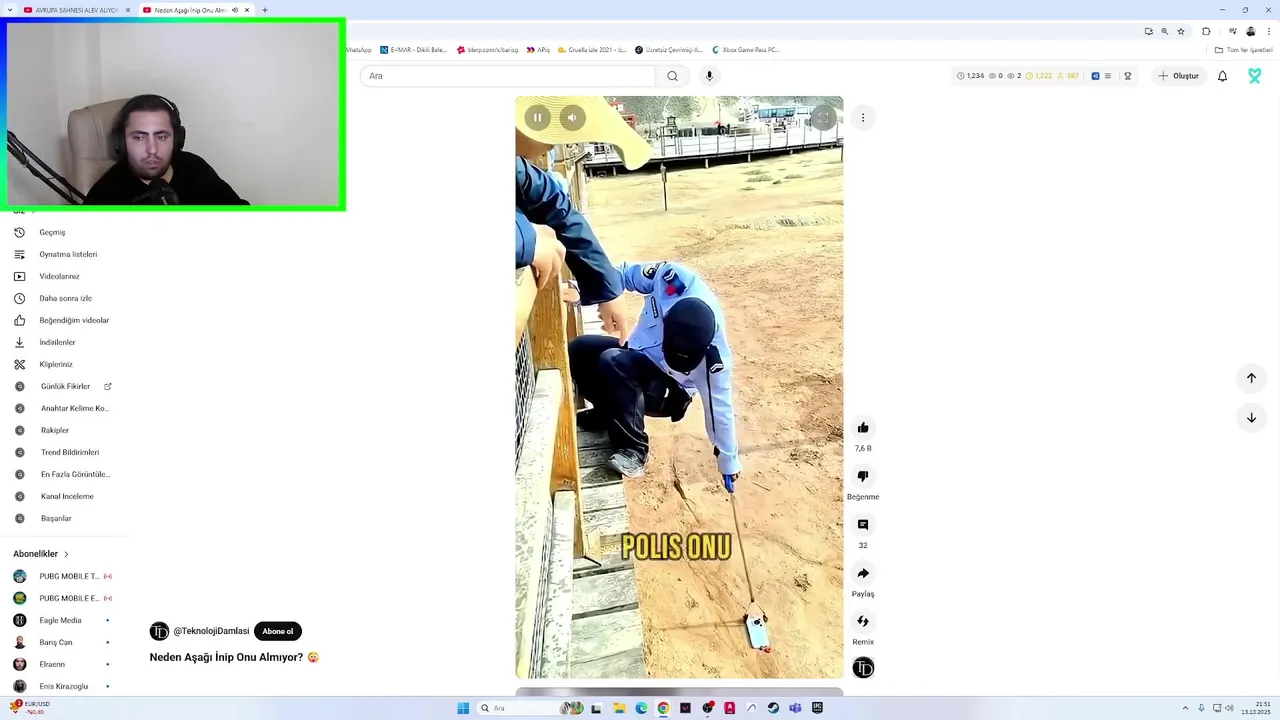Open Cruella izle 2021 bookmark
Image resolution: width=1280 pixels, height=720 pixels.
point(593,49)
